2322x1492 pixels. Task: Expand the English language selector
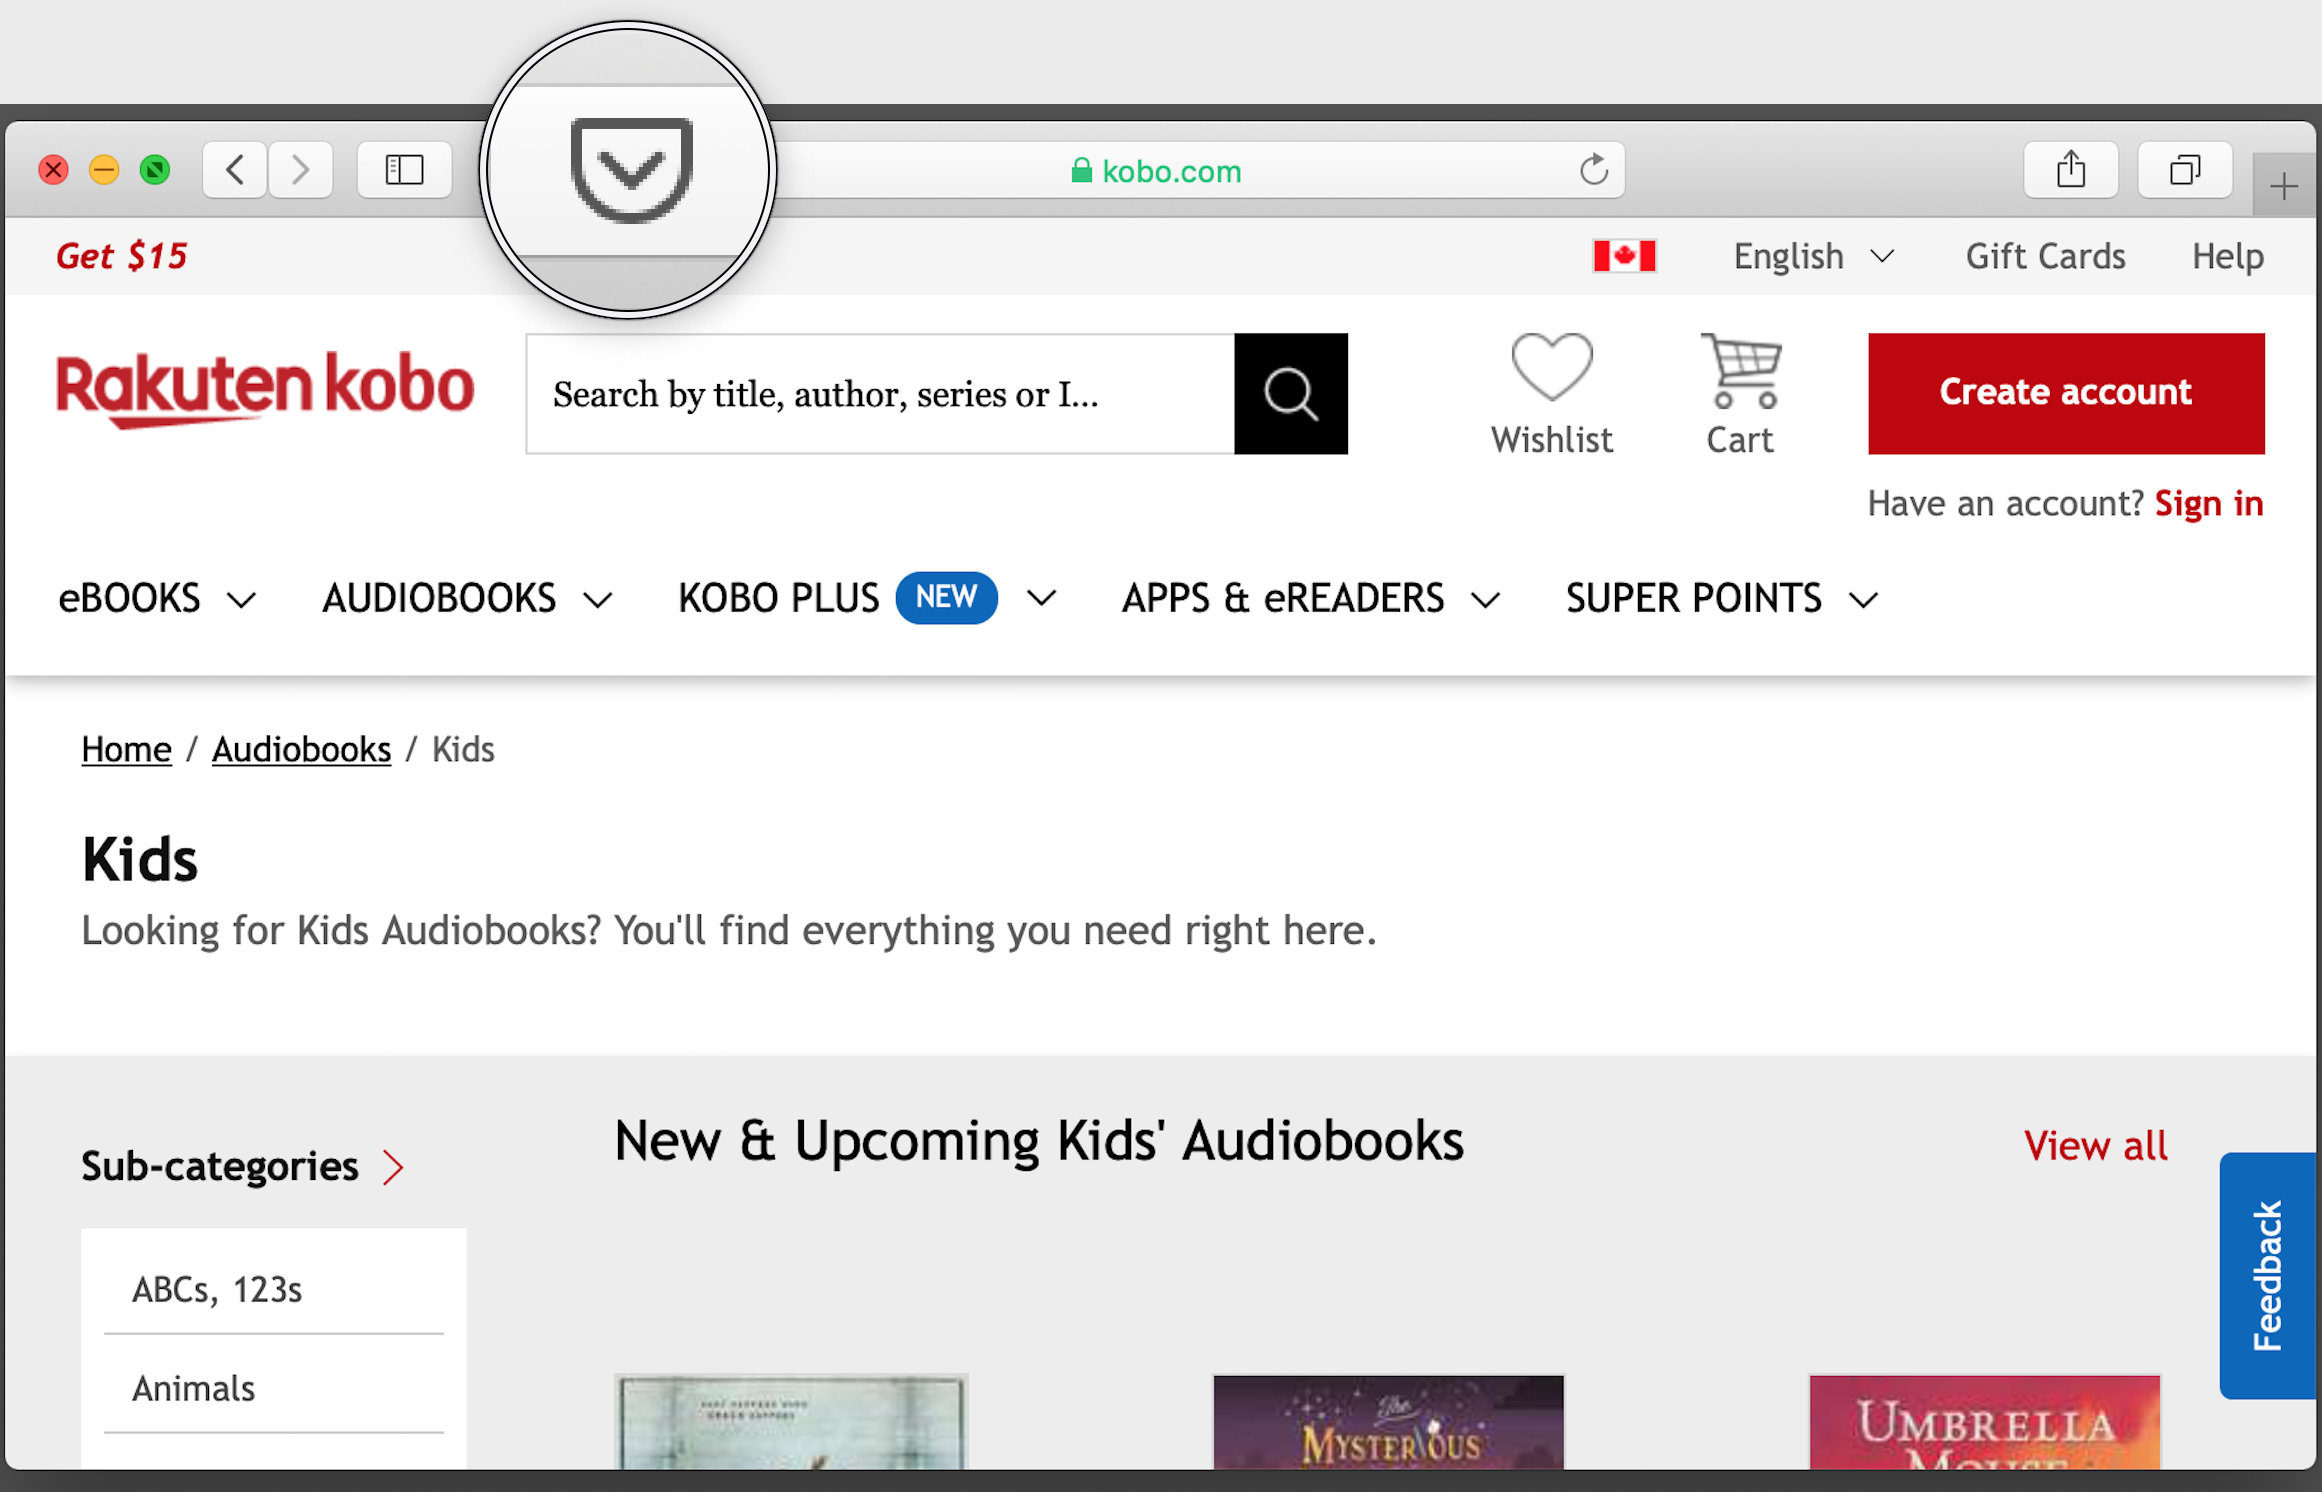click(x=1811, y=255)
